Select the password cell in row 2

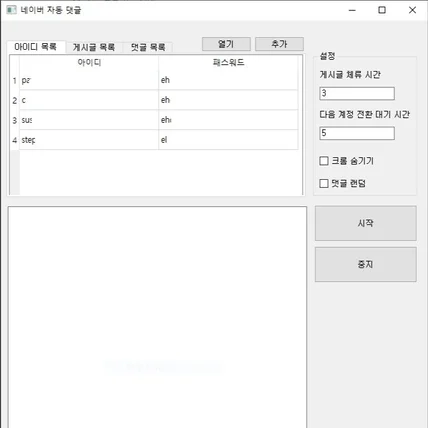pyautogui.click(x=228, y=100)
